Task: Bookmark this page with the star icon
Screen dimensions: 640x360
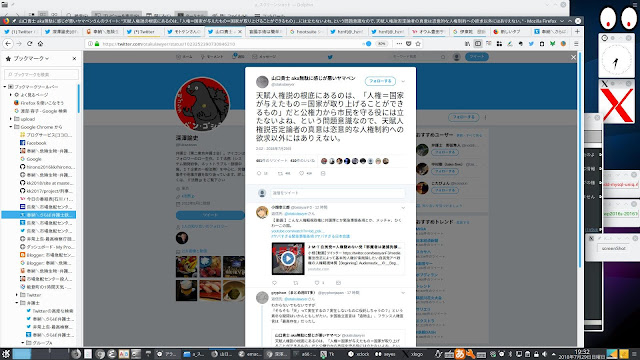Action: [418, 44]
